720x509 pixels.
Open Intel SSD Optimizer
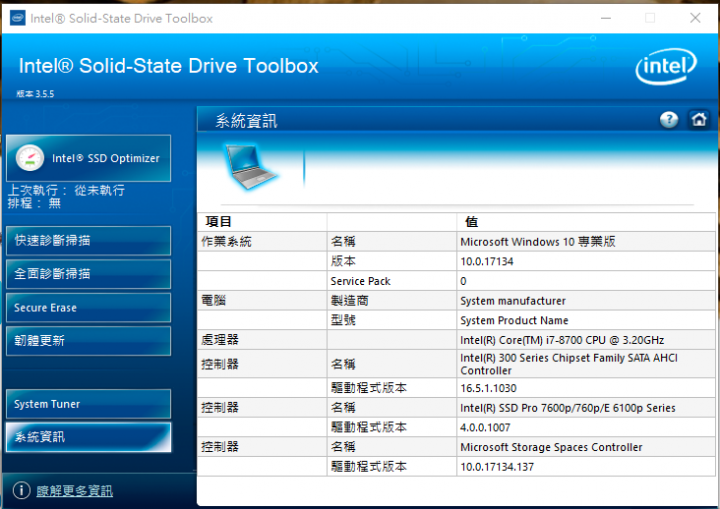89,158
